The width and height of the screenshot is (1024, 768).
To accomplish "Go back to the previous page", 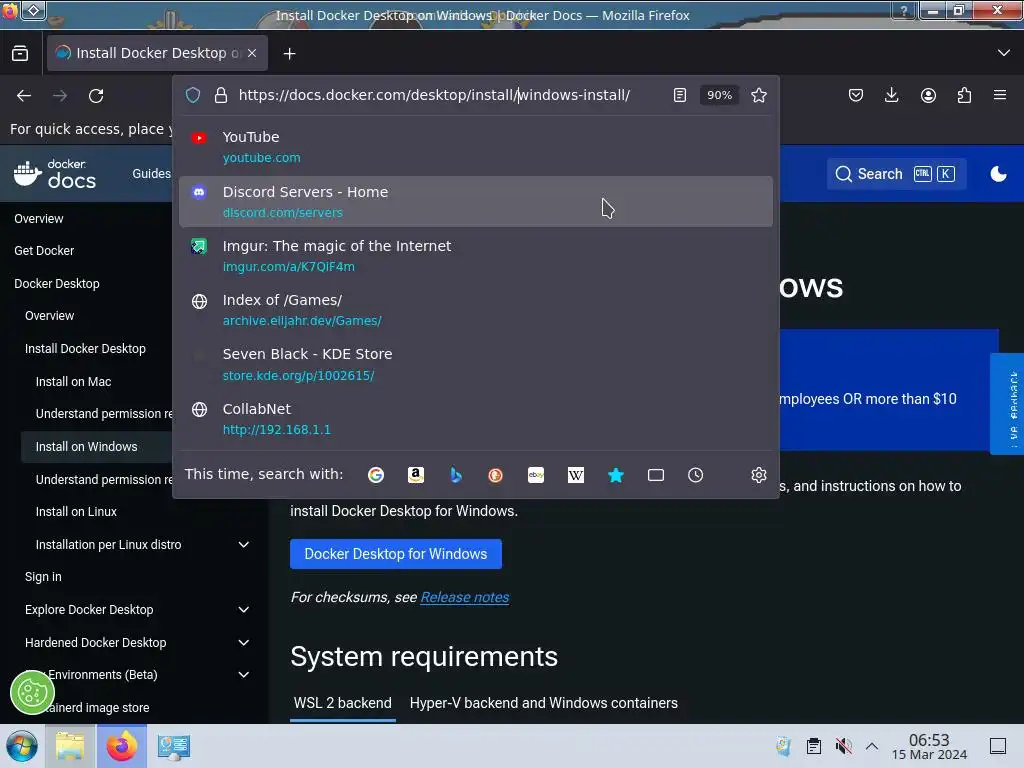I will click(x=24, y=96).
